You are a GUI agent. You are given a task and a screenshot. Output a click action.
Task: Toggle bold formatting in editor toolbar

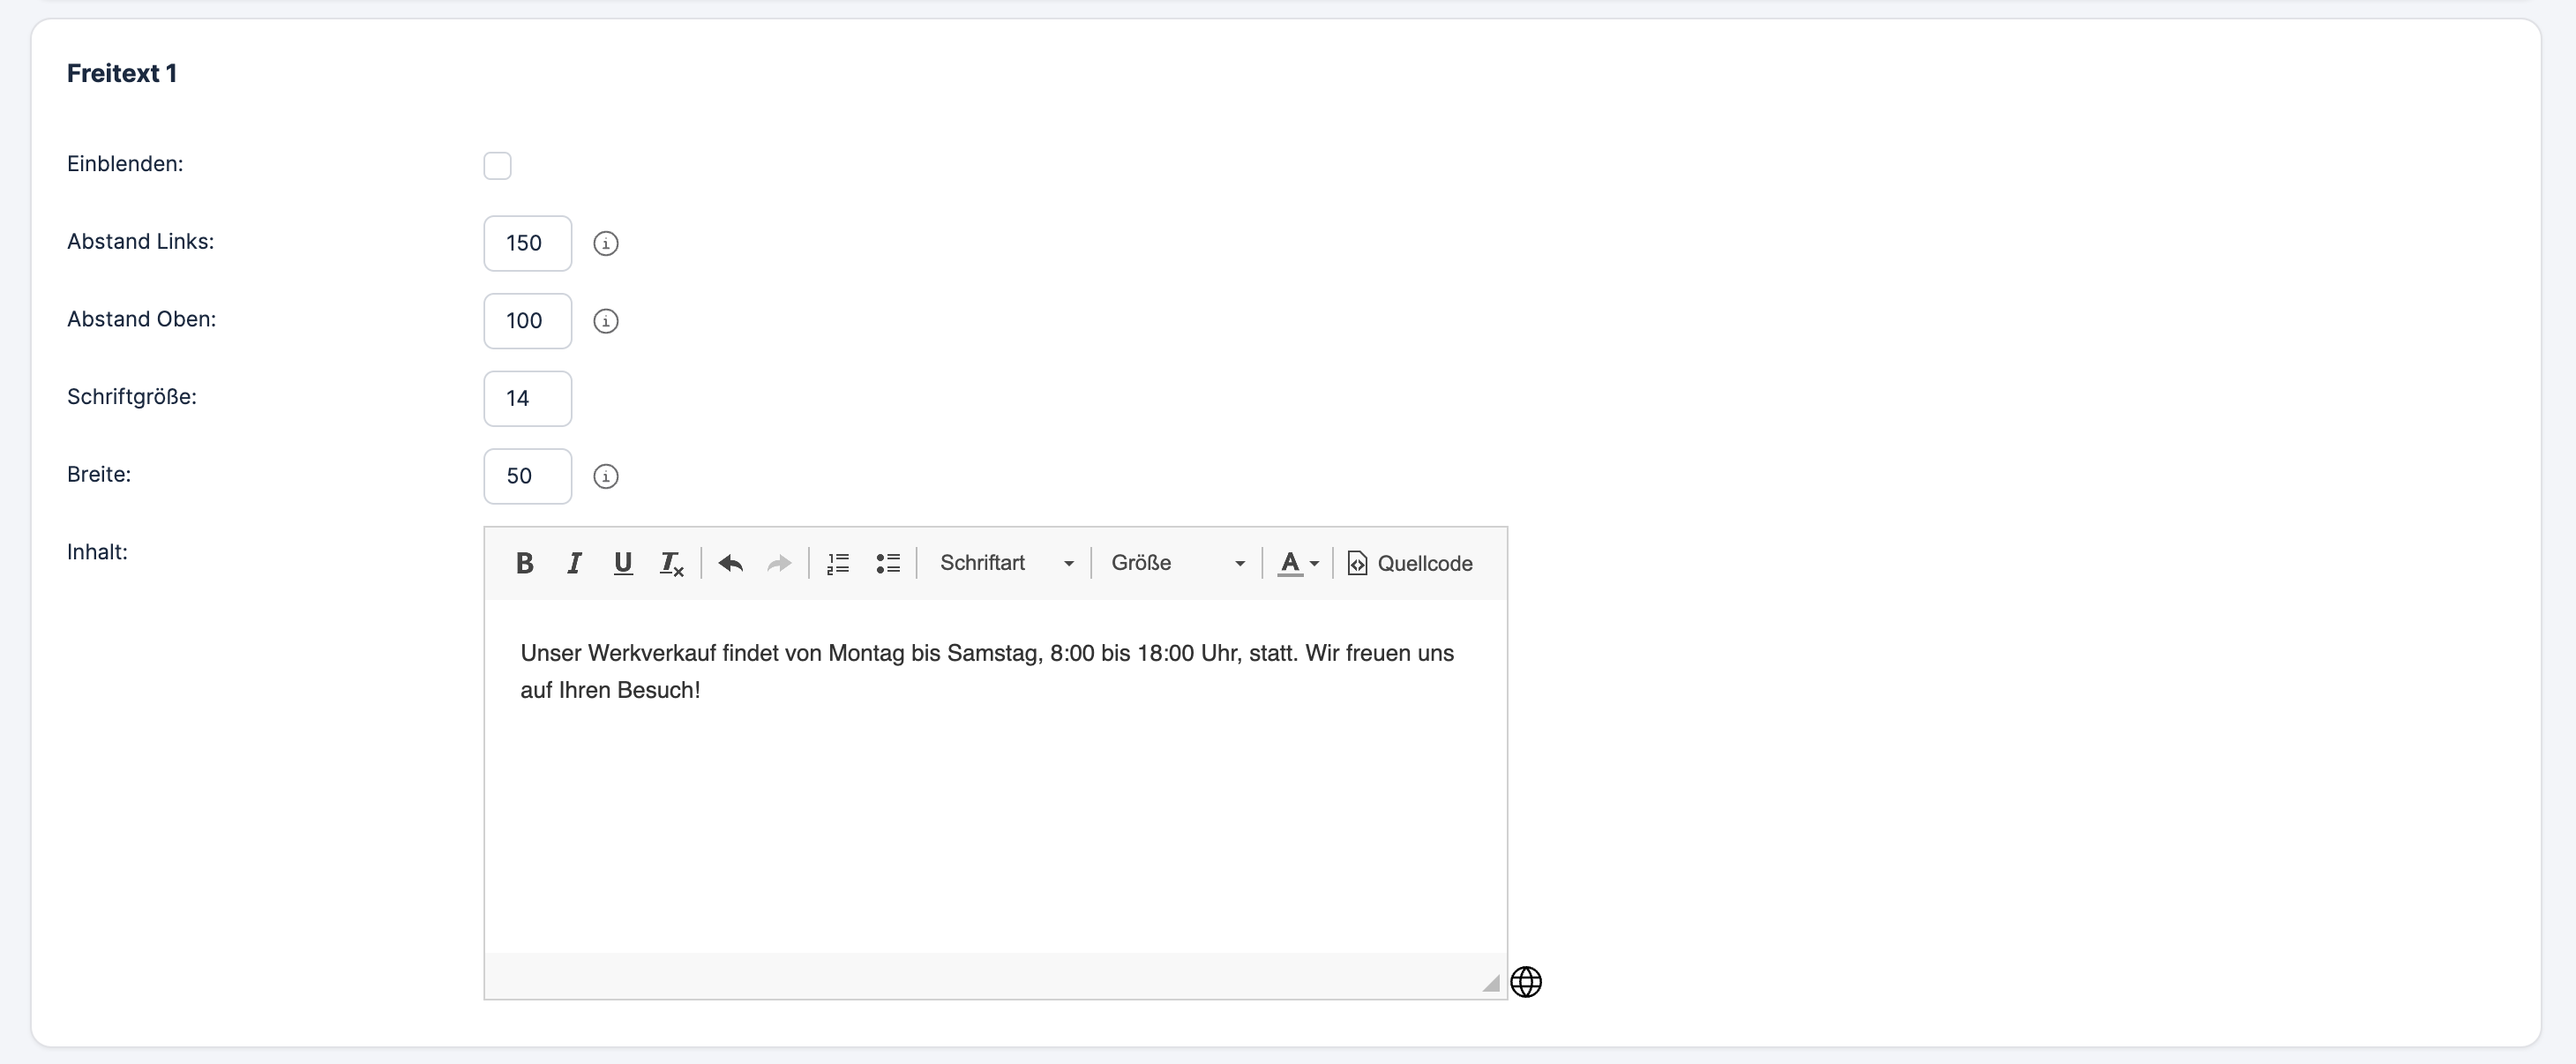524,564
